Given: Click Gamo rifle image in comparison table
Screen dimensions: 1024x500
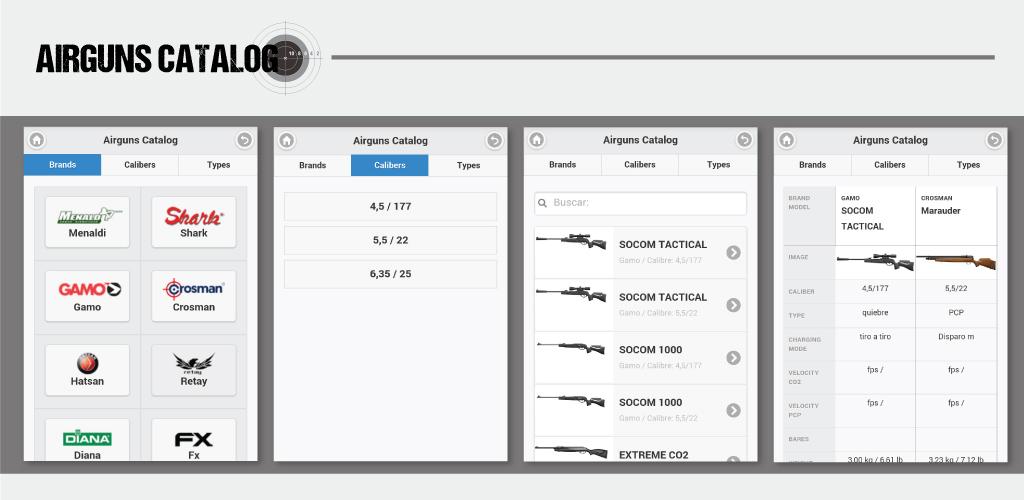Looking at the screenshot, I should (876, 262).
